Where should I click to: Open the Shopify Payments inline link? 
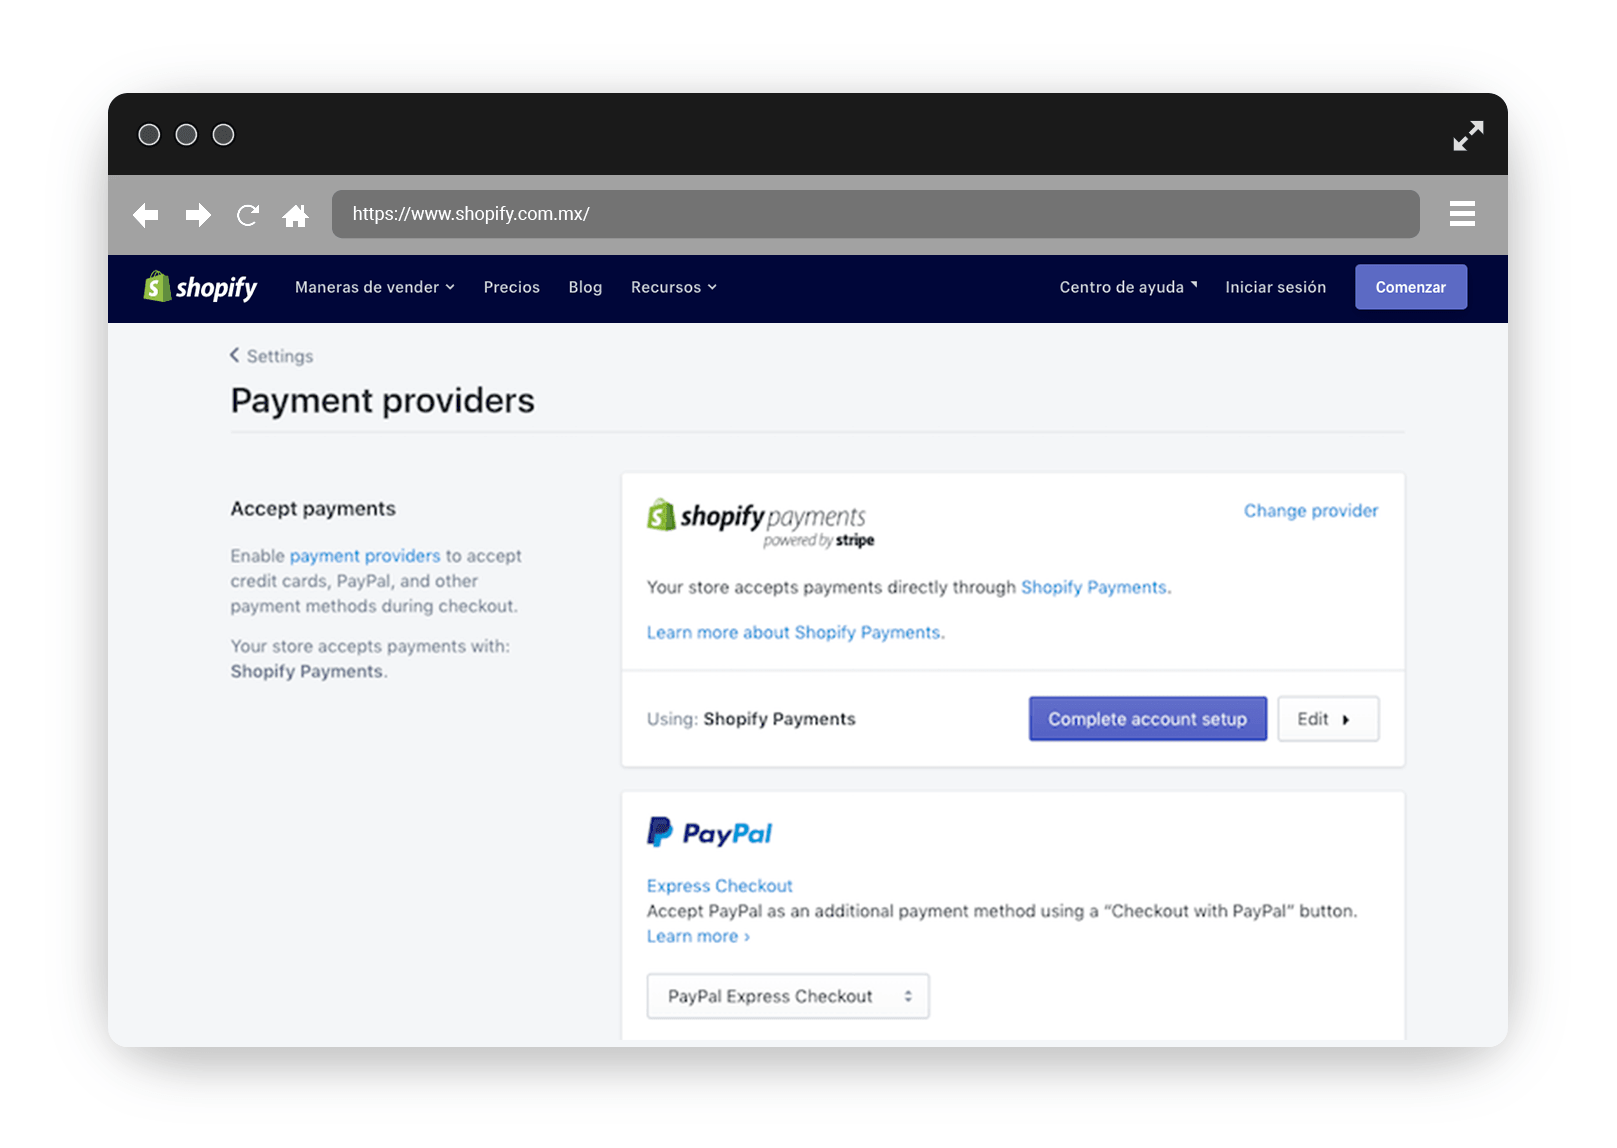click(x=1094, y=587)
